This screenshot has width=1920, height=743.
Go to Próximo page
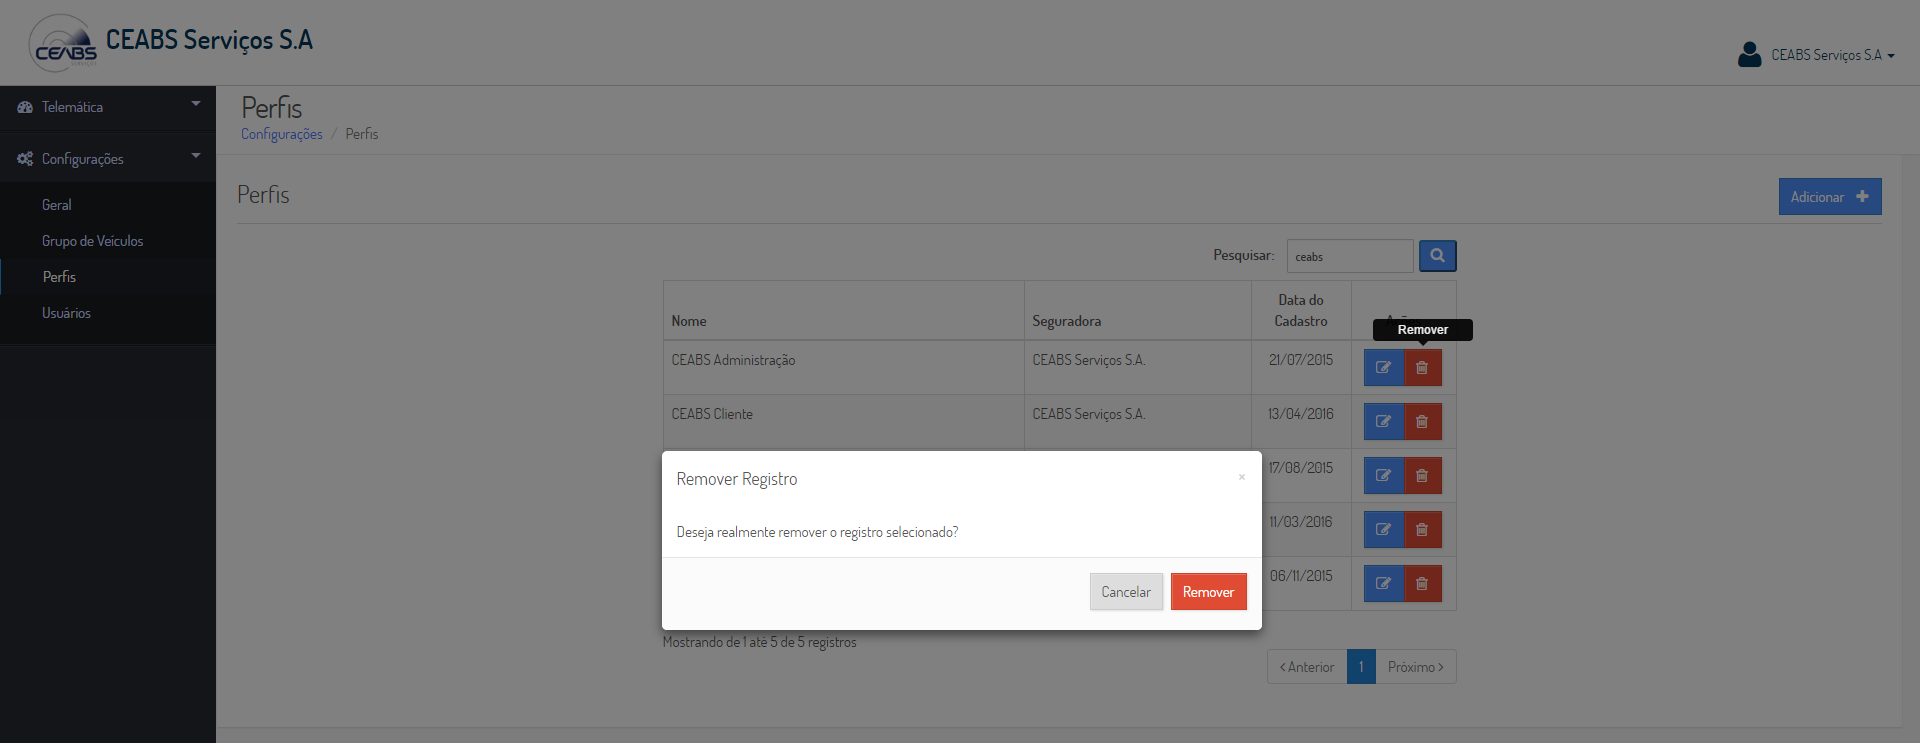[x=1416, y=667]
